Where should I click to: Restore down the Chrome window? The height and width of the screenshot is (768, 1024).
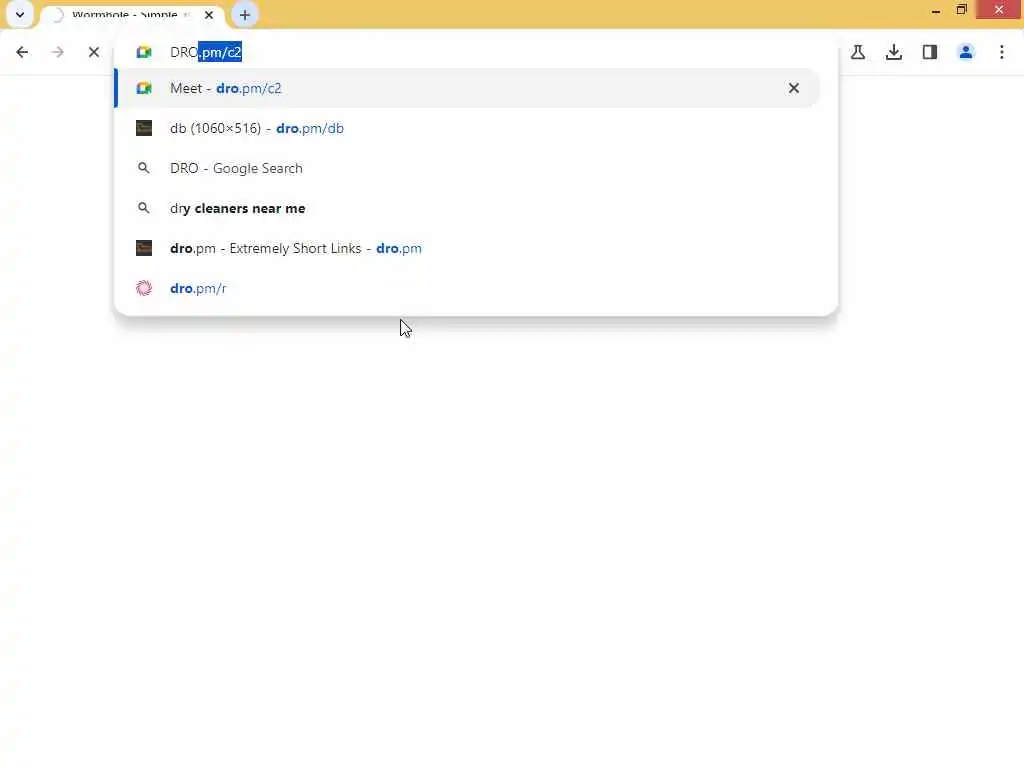[x=961, y=10]
